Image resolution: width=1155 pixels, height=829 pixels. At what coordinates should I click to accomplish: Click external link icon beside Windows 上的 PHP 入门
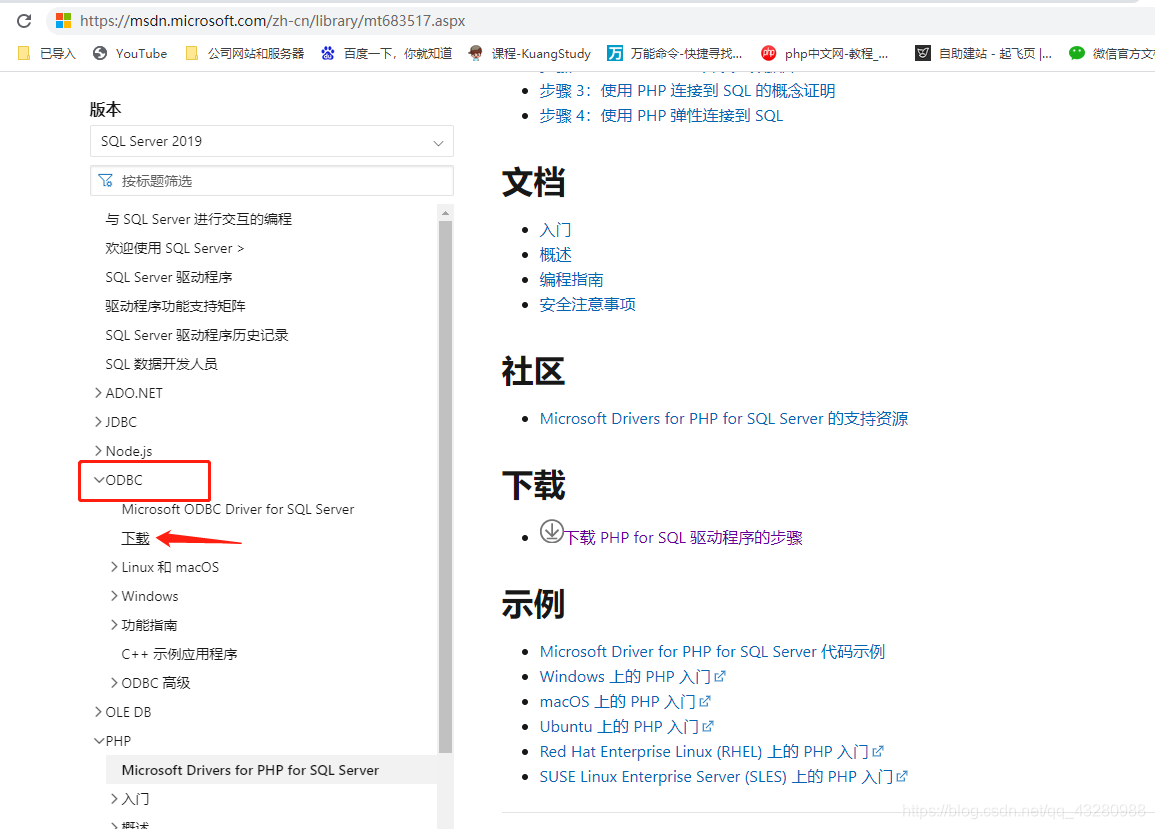coord(720,676)
